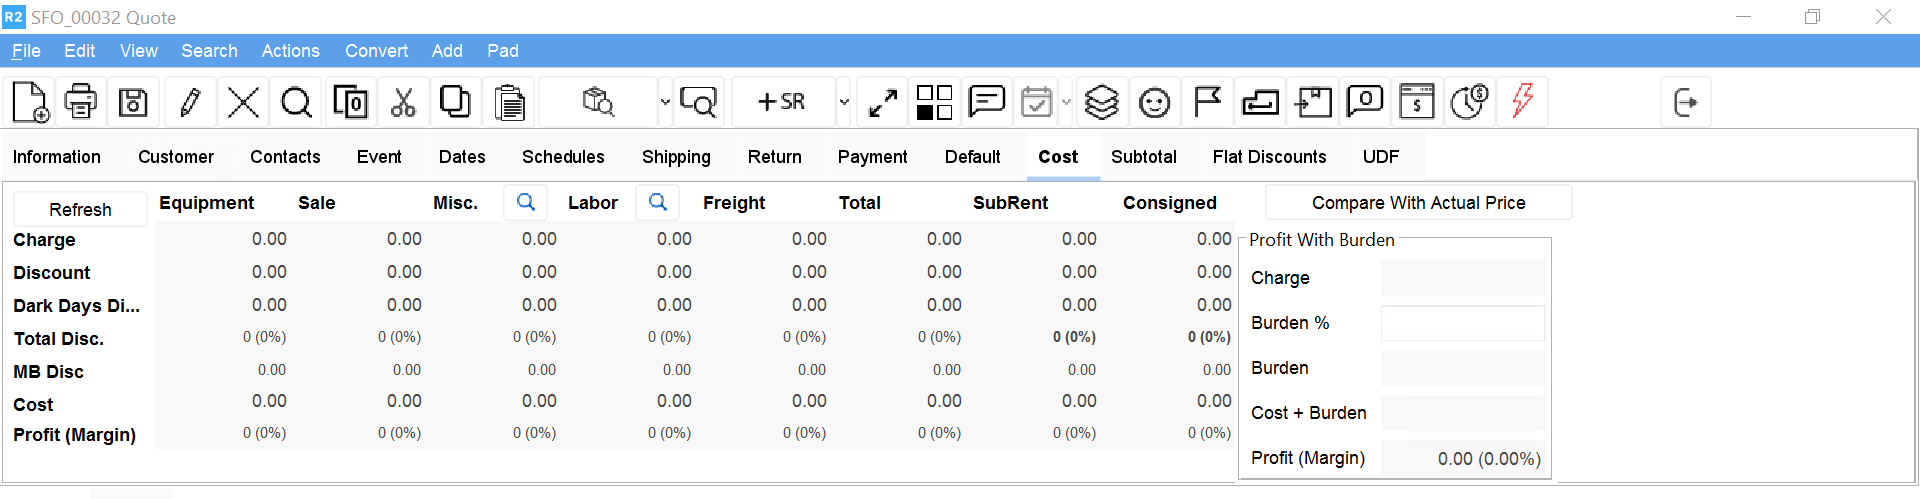Click the X delete icon in toolbar
The width and height of the screenshot is (1920, 499).
coord(243,102)
